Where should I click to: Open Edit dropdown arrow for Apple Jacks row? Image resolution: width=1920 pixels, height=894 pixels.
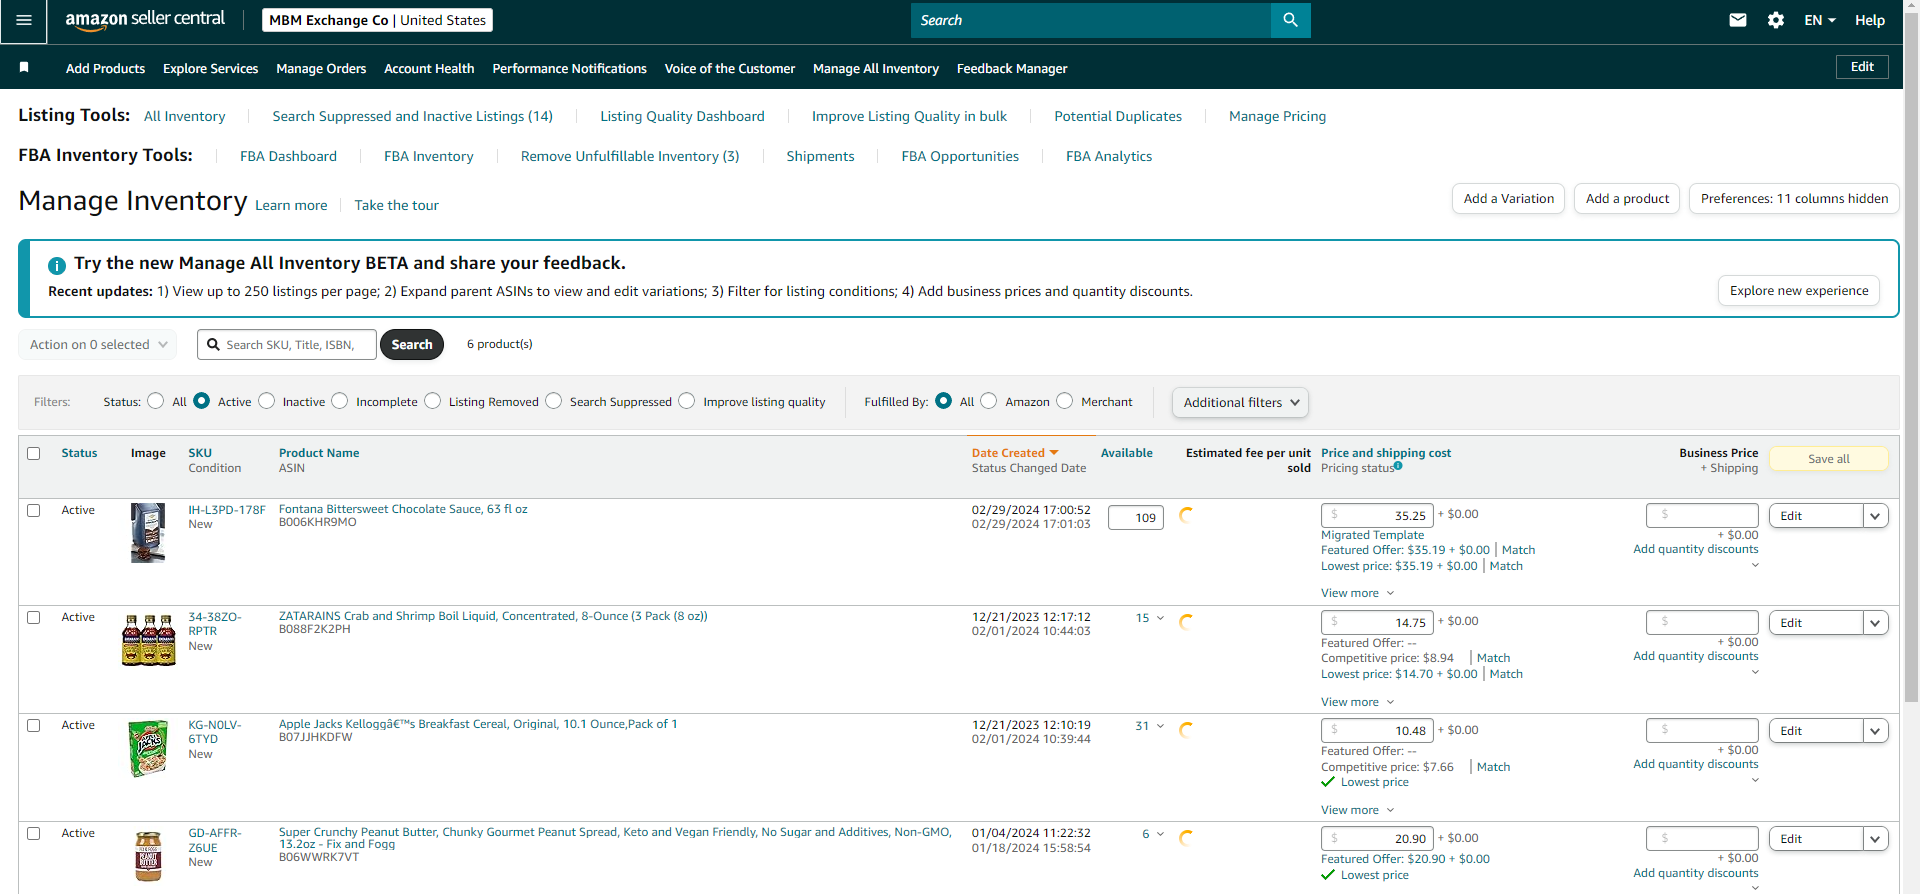(1875, 731)
